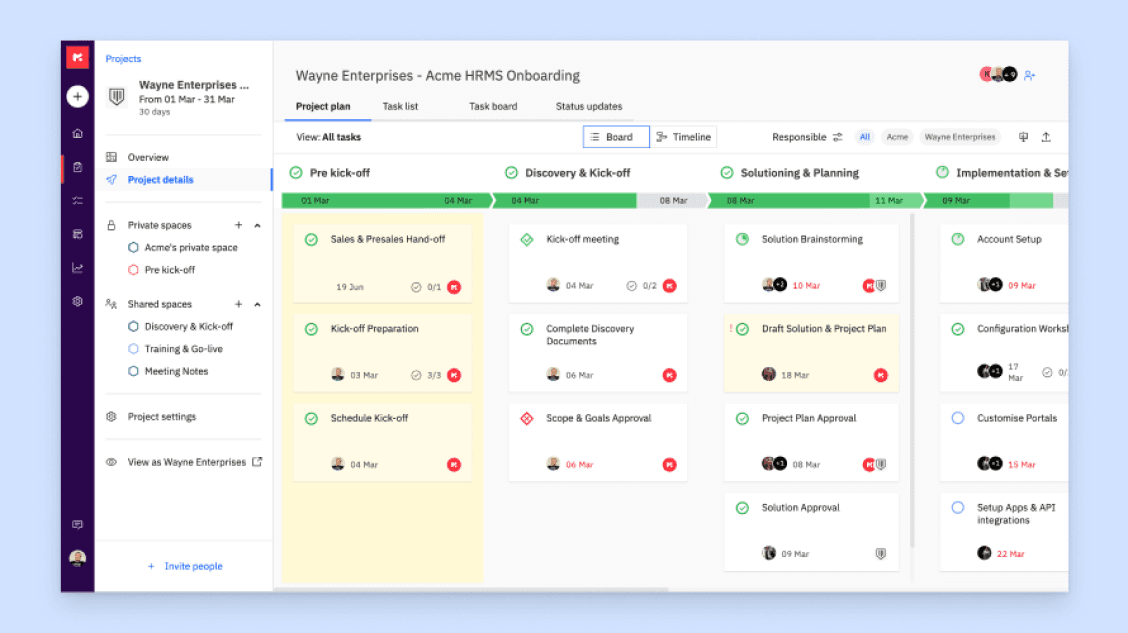The height and width of the screenshot is (633, 1128).
Task: Add a new private space with plus
Action: click(x=238, y=225)
